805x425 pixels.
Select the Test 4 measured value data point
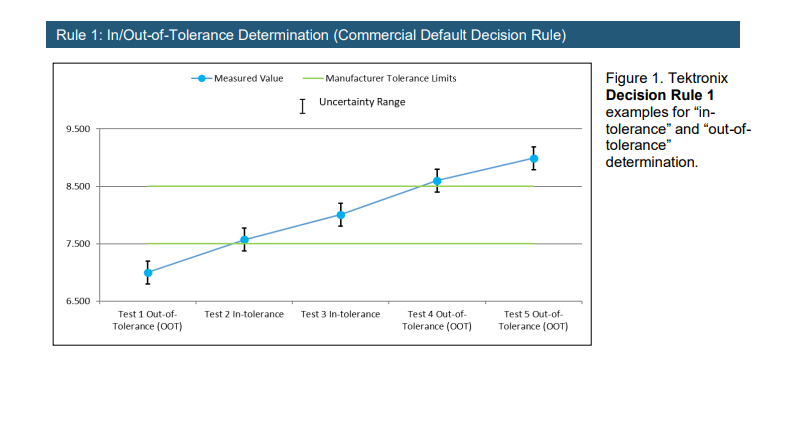click(437, 181)
